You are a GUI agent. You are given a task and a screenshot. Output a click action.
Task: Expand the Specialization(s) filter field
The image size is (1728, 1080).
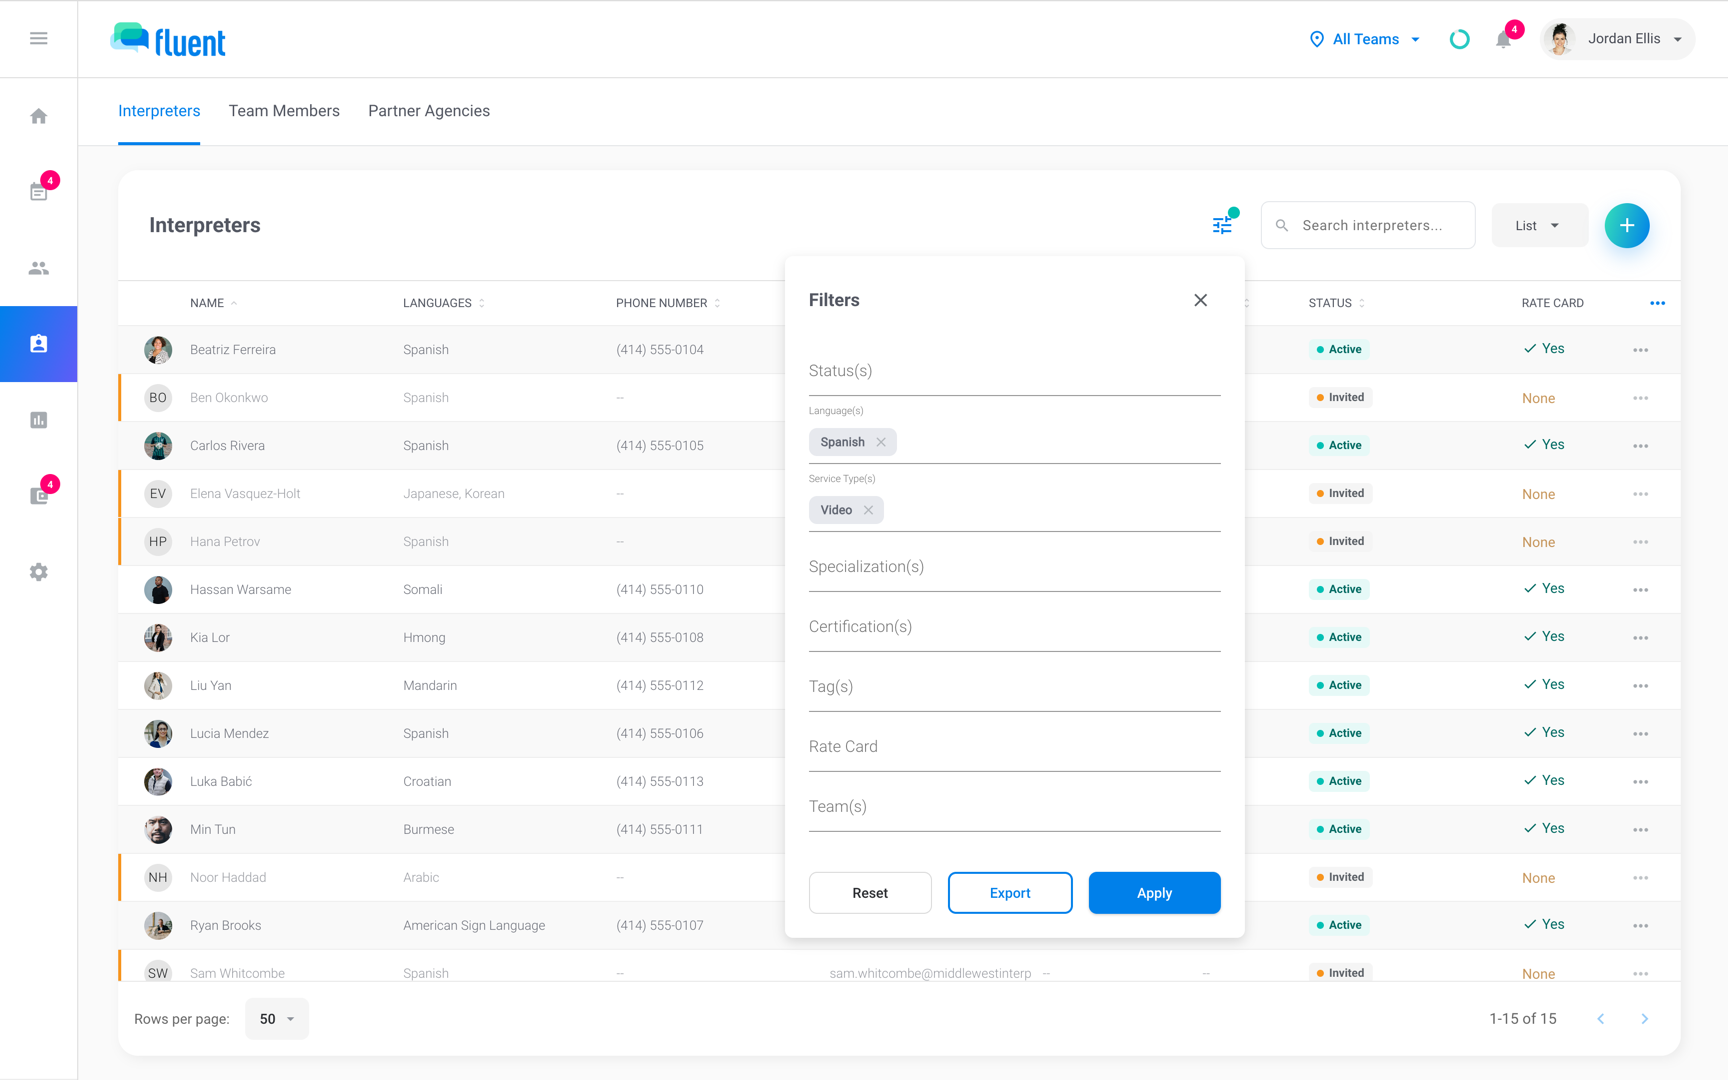pyautogui.click(x=1014, y=567)
